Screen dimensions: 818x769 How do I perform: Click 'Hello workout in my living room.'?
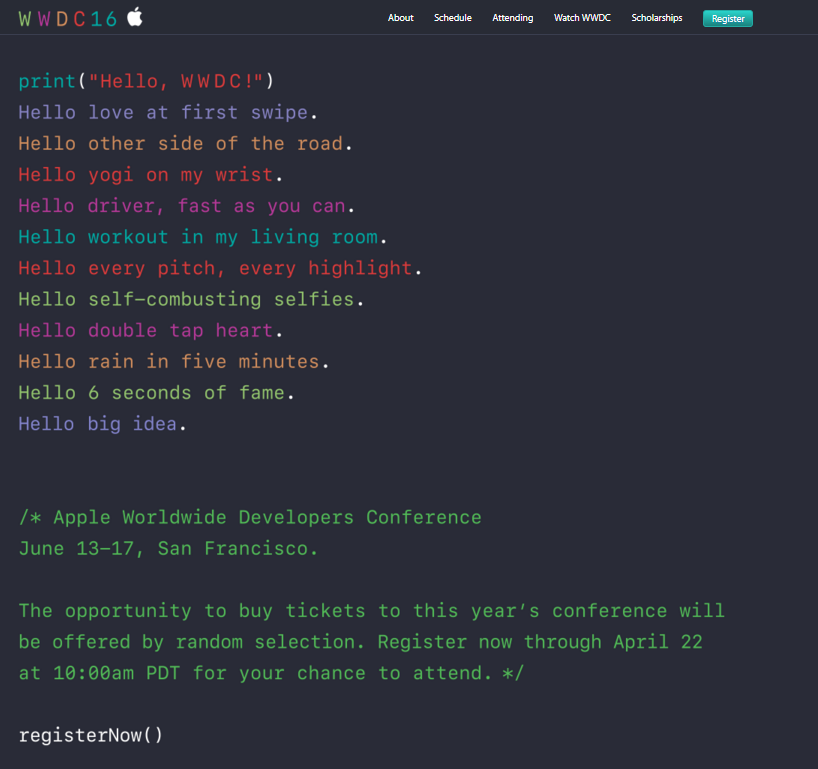203,237
